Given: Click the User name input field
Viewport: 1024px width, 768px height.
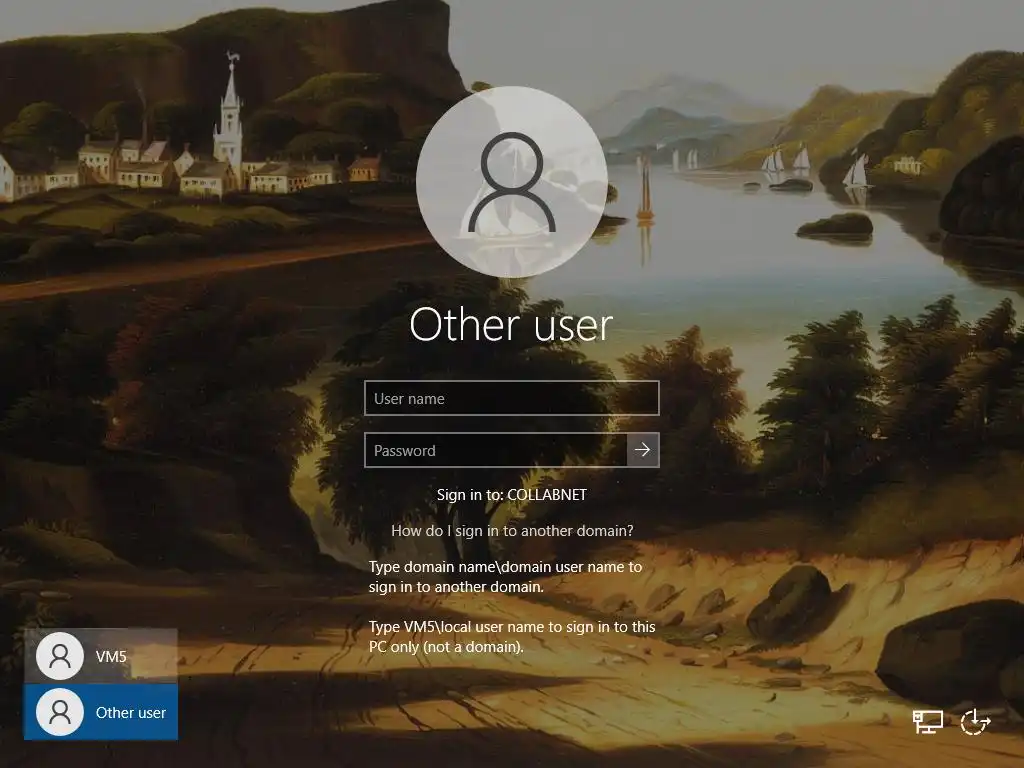Looking at the screenshot, I should 511,398.
